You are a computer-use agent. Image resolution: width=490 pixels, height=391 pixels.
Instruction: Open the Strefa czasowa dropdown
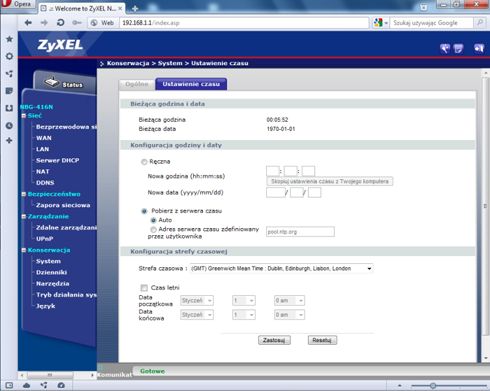(281, 268)
